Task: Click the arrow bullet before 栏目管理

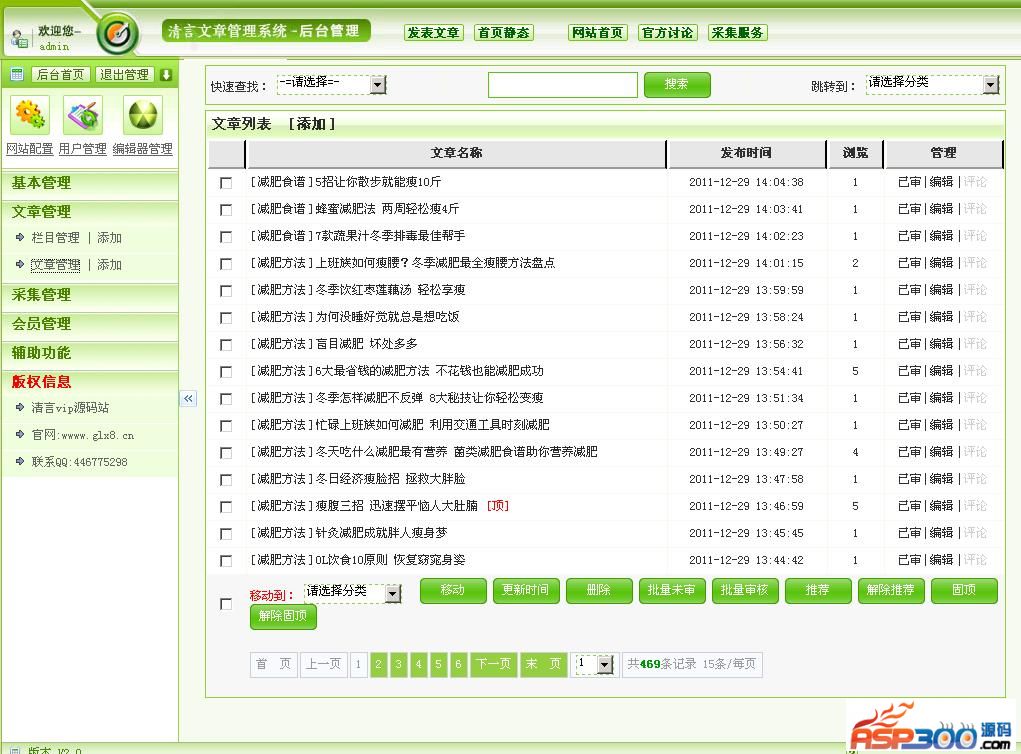Action: tap(20, 238)
